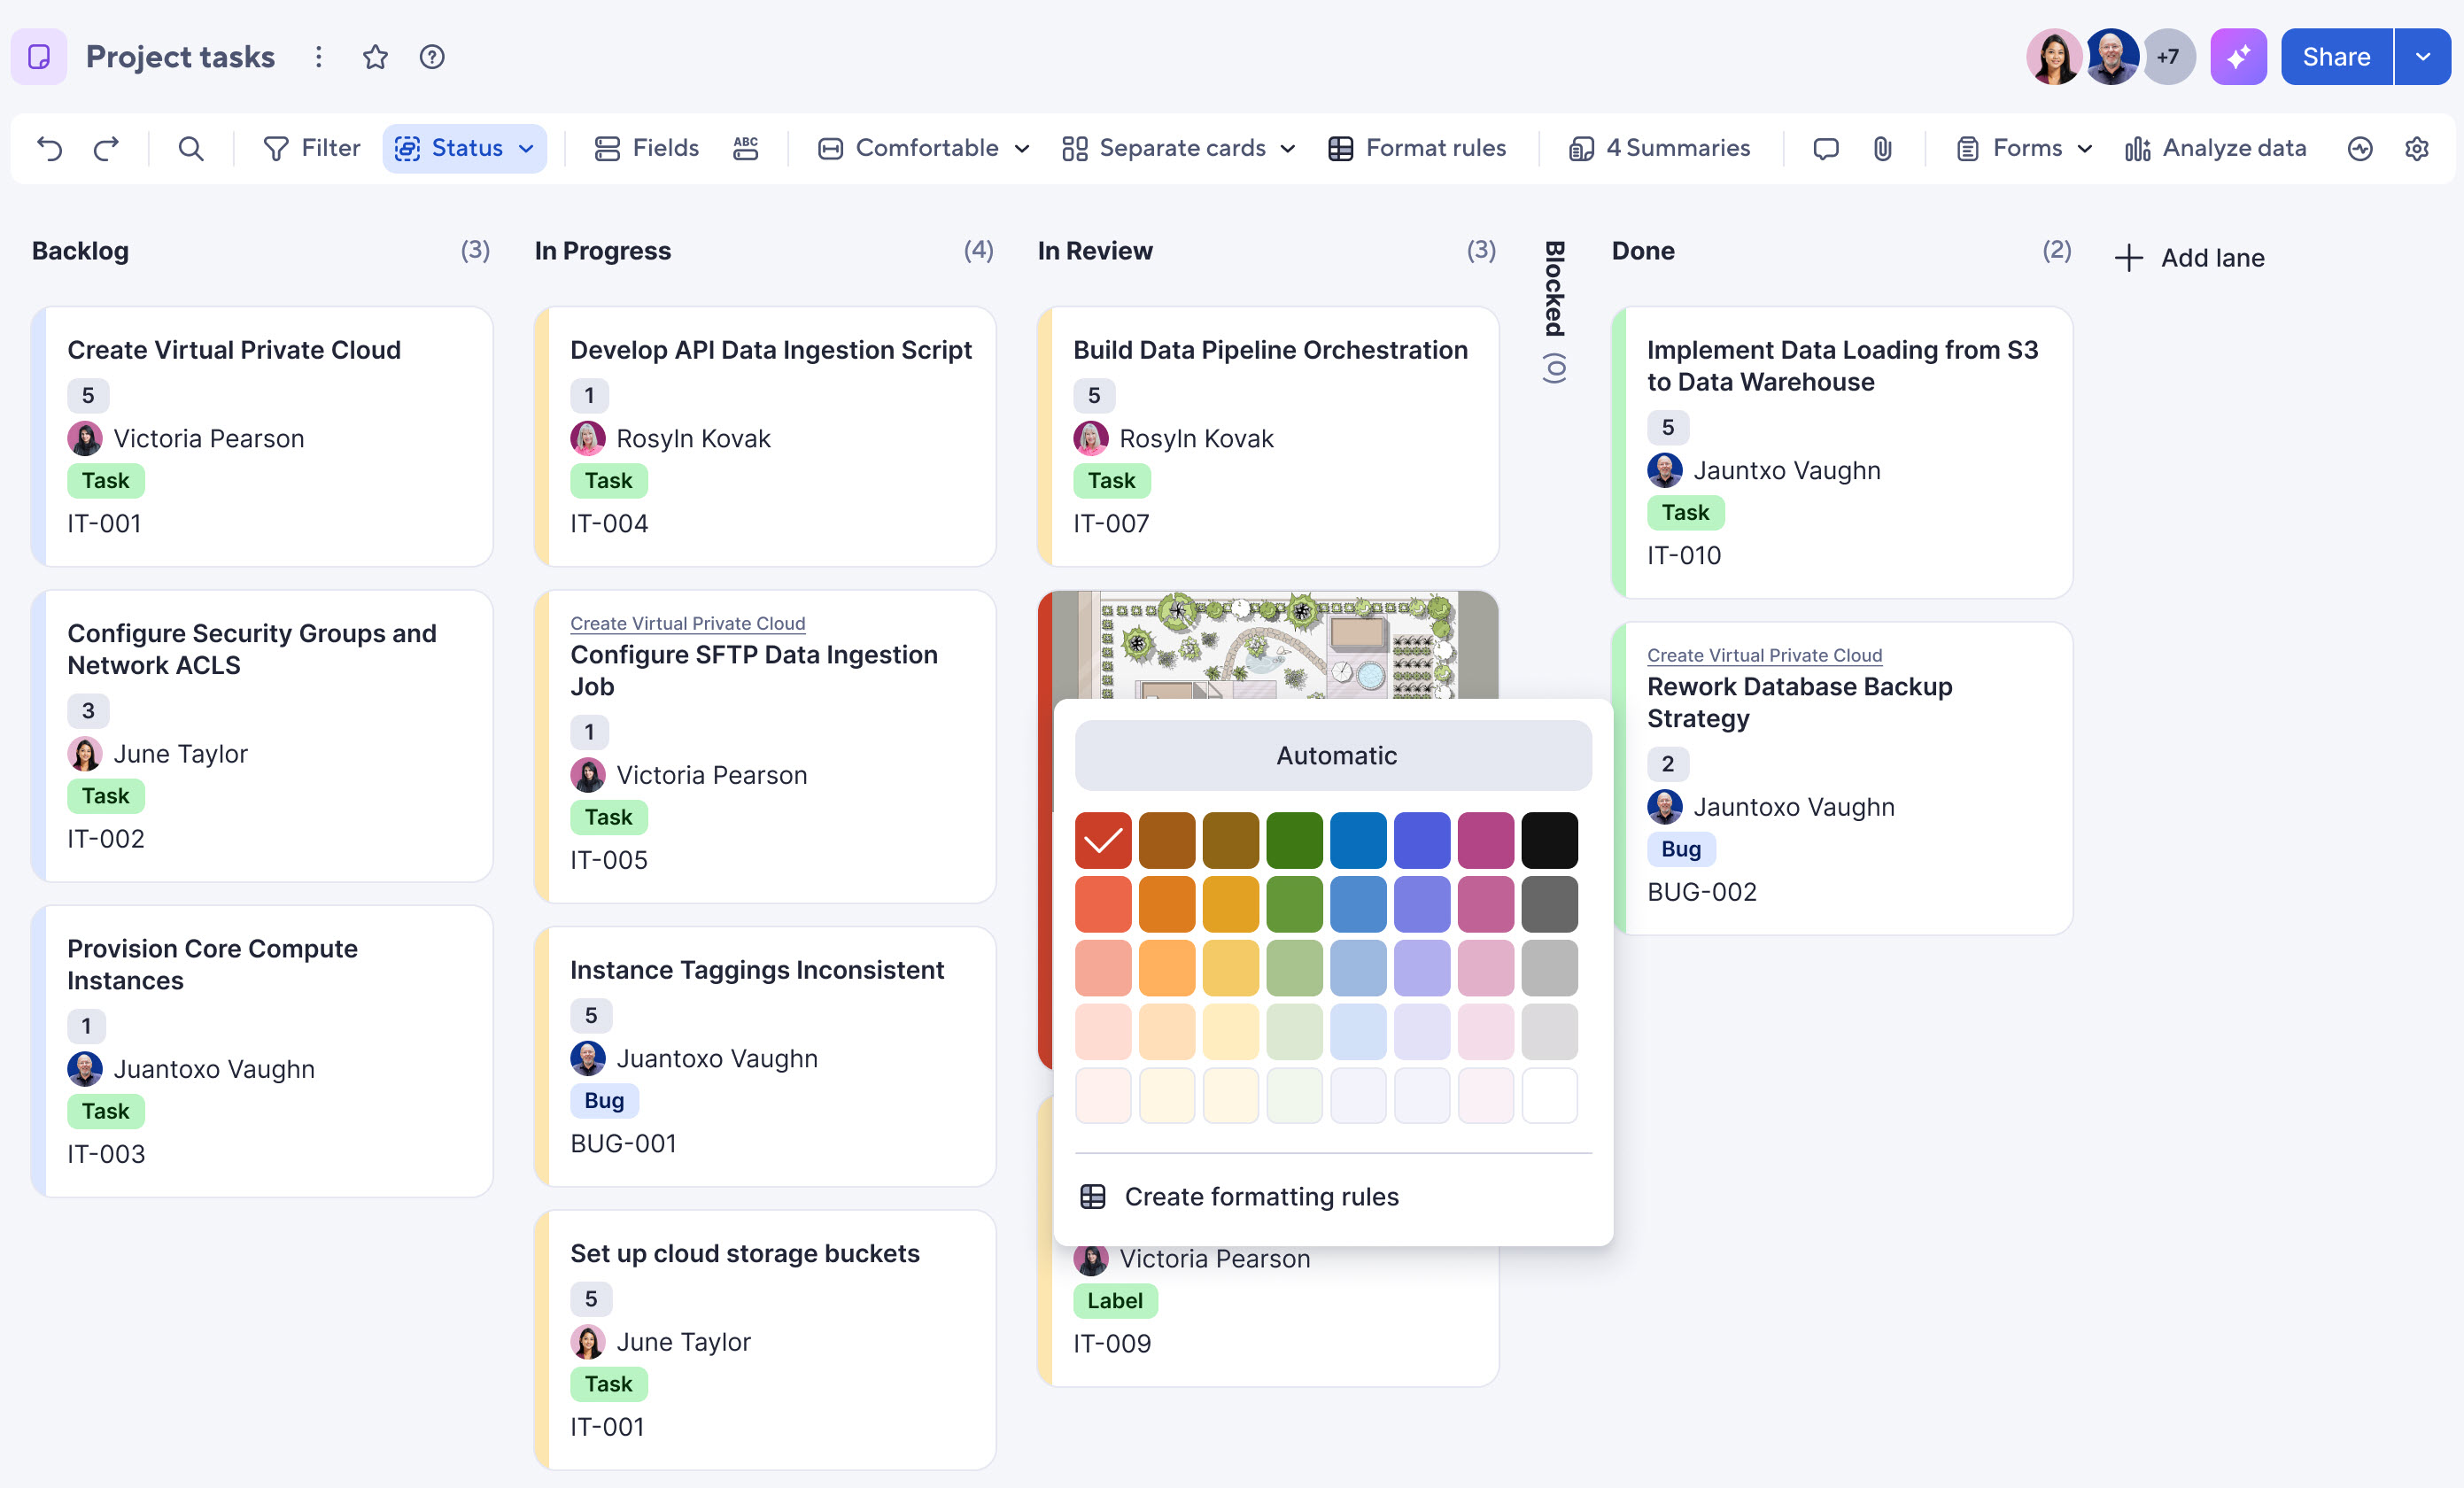
Task: Open the search magnifier icon
Action: (x=191, y=148)
